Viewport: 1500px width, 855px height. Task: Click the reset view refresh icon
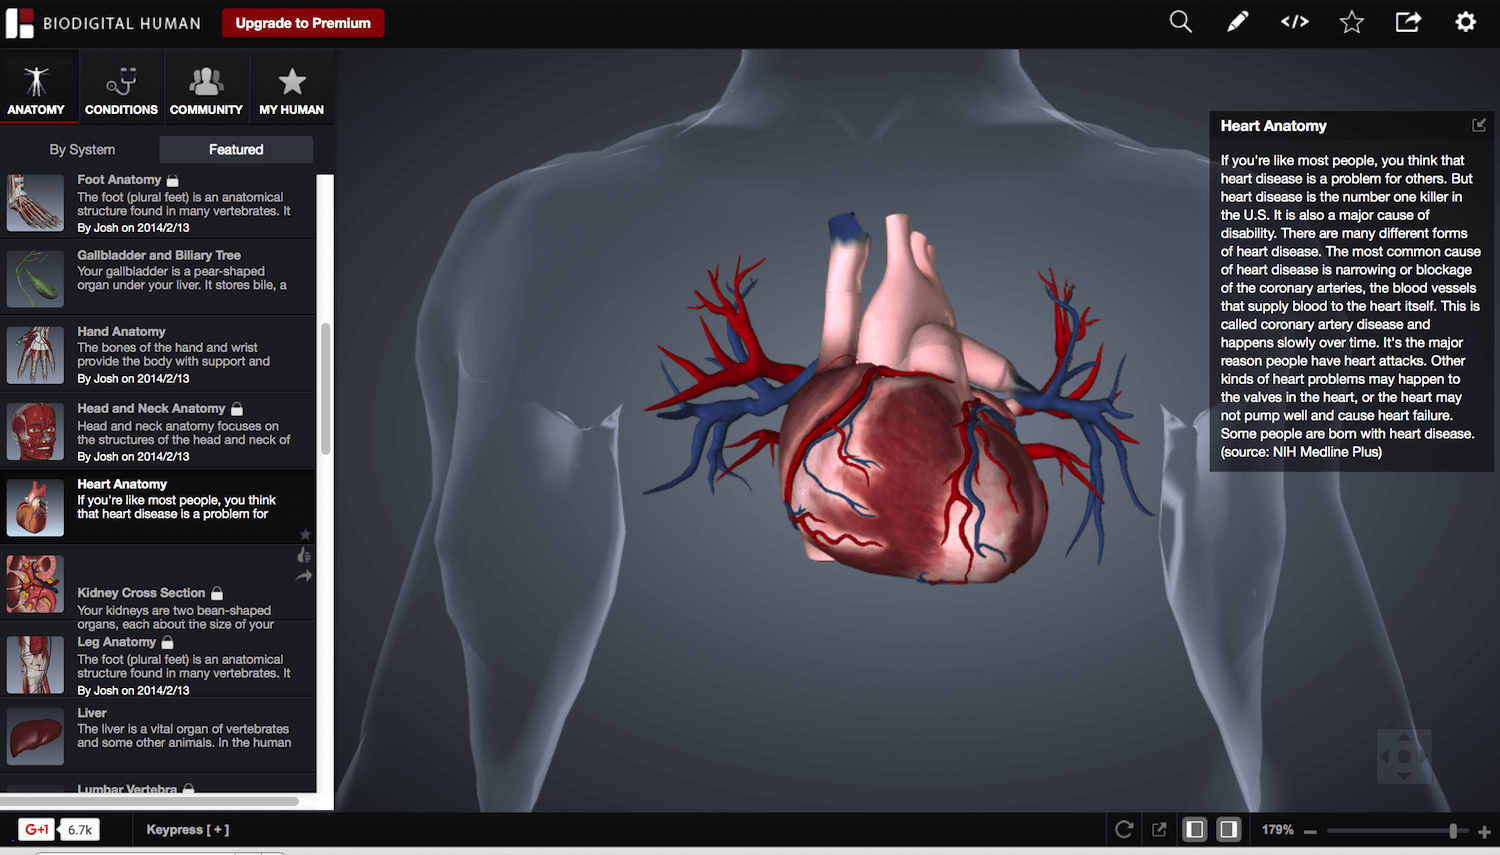1124,829
